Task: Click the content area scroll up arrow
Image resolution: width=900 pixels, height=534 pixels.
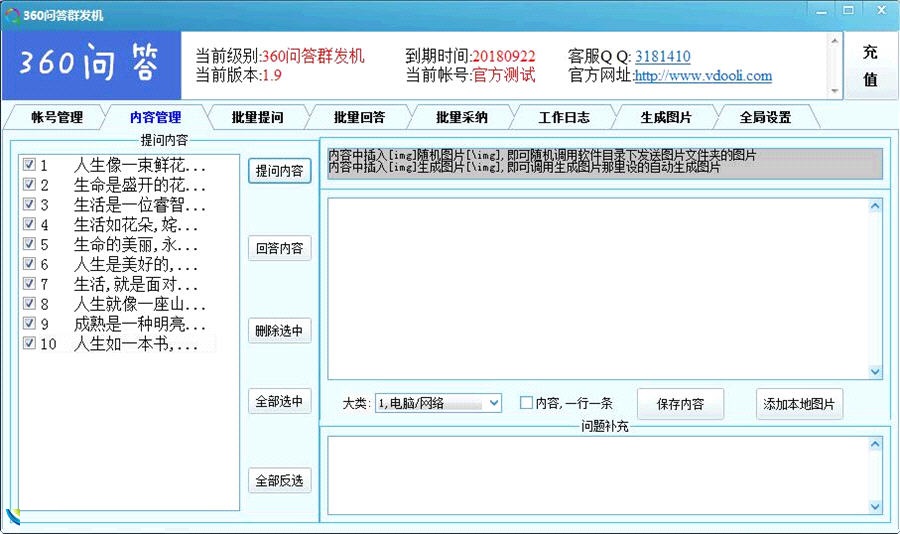Action: pyautogui.click(x=875, y=206)
